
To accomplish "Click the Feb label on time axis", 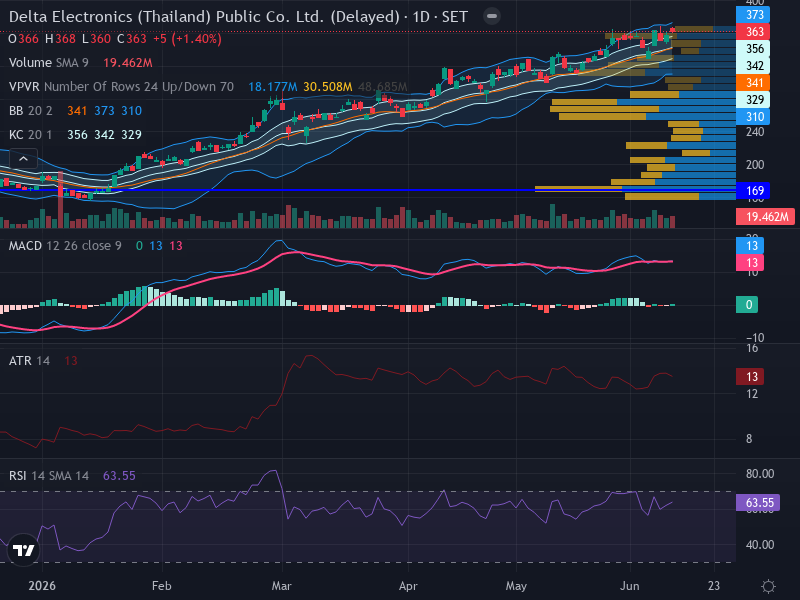I will [162, 586].
